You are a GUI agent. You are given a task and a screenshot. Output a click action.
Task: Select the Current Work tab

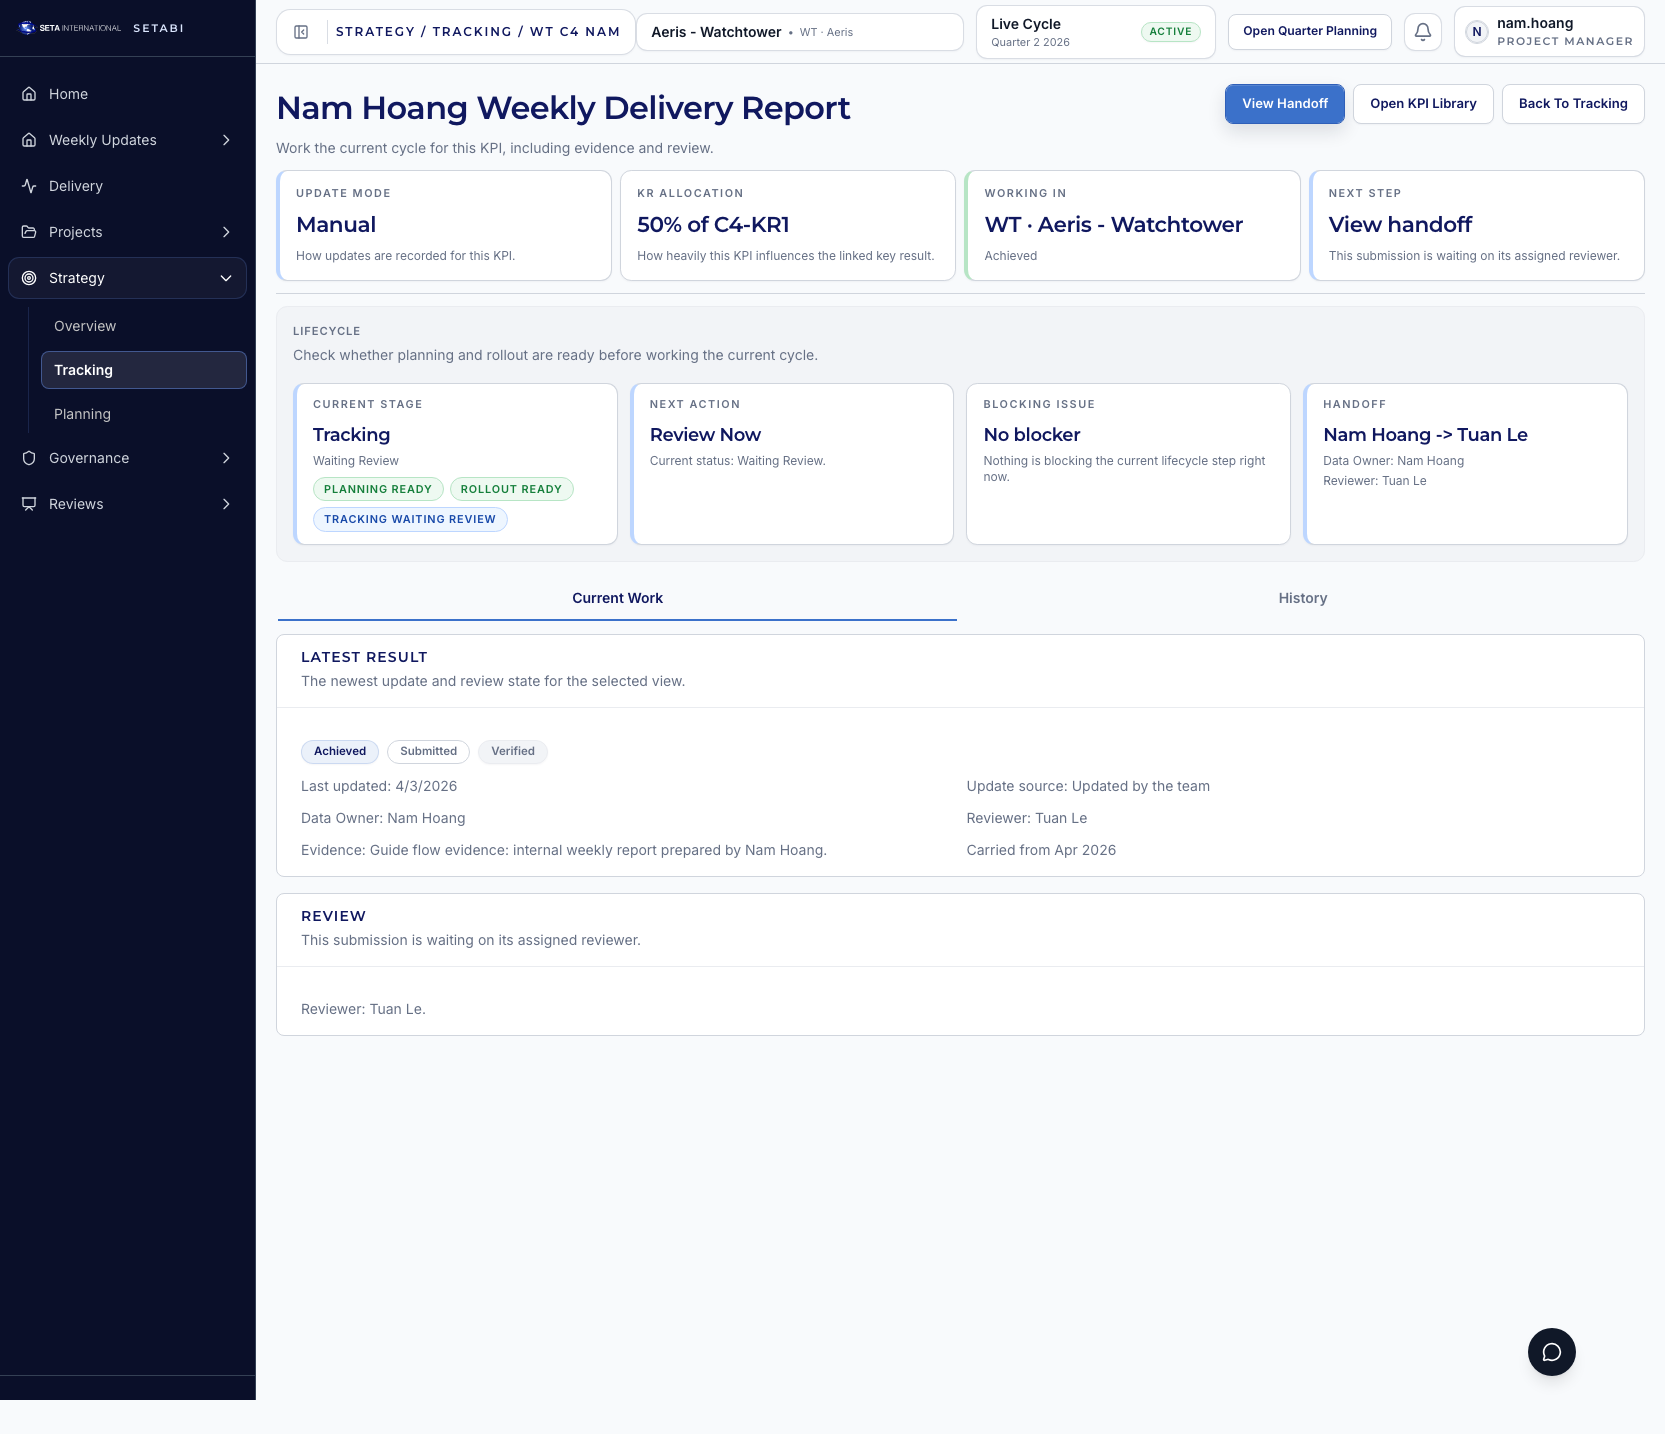[617, 598]
